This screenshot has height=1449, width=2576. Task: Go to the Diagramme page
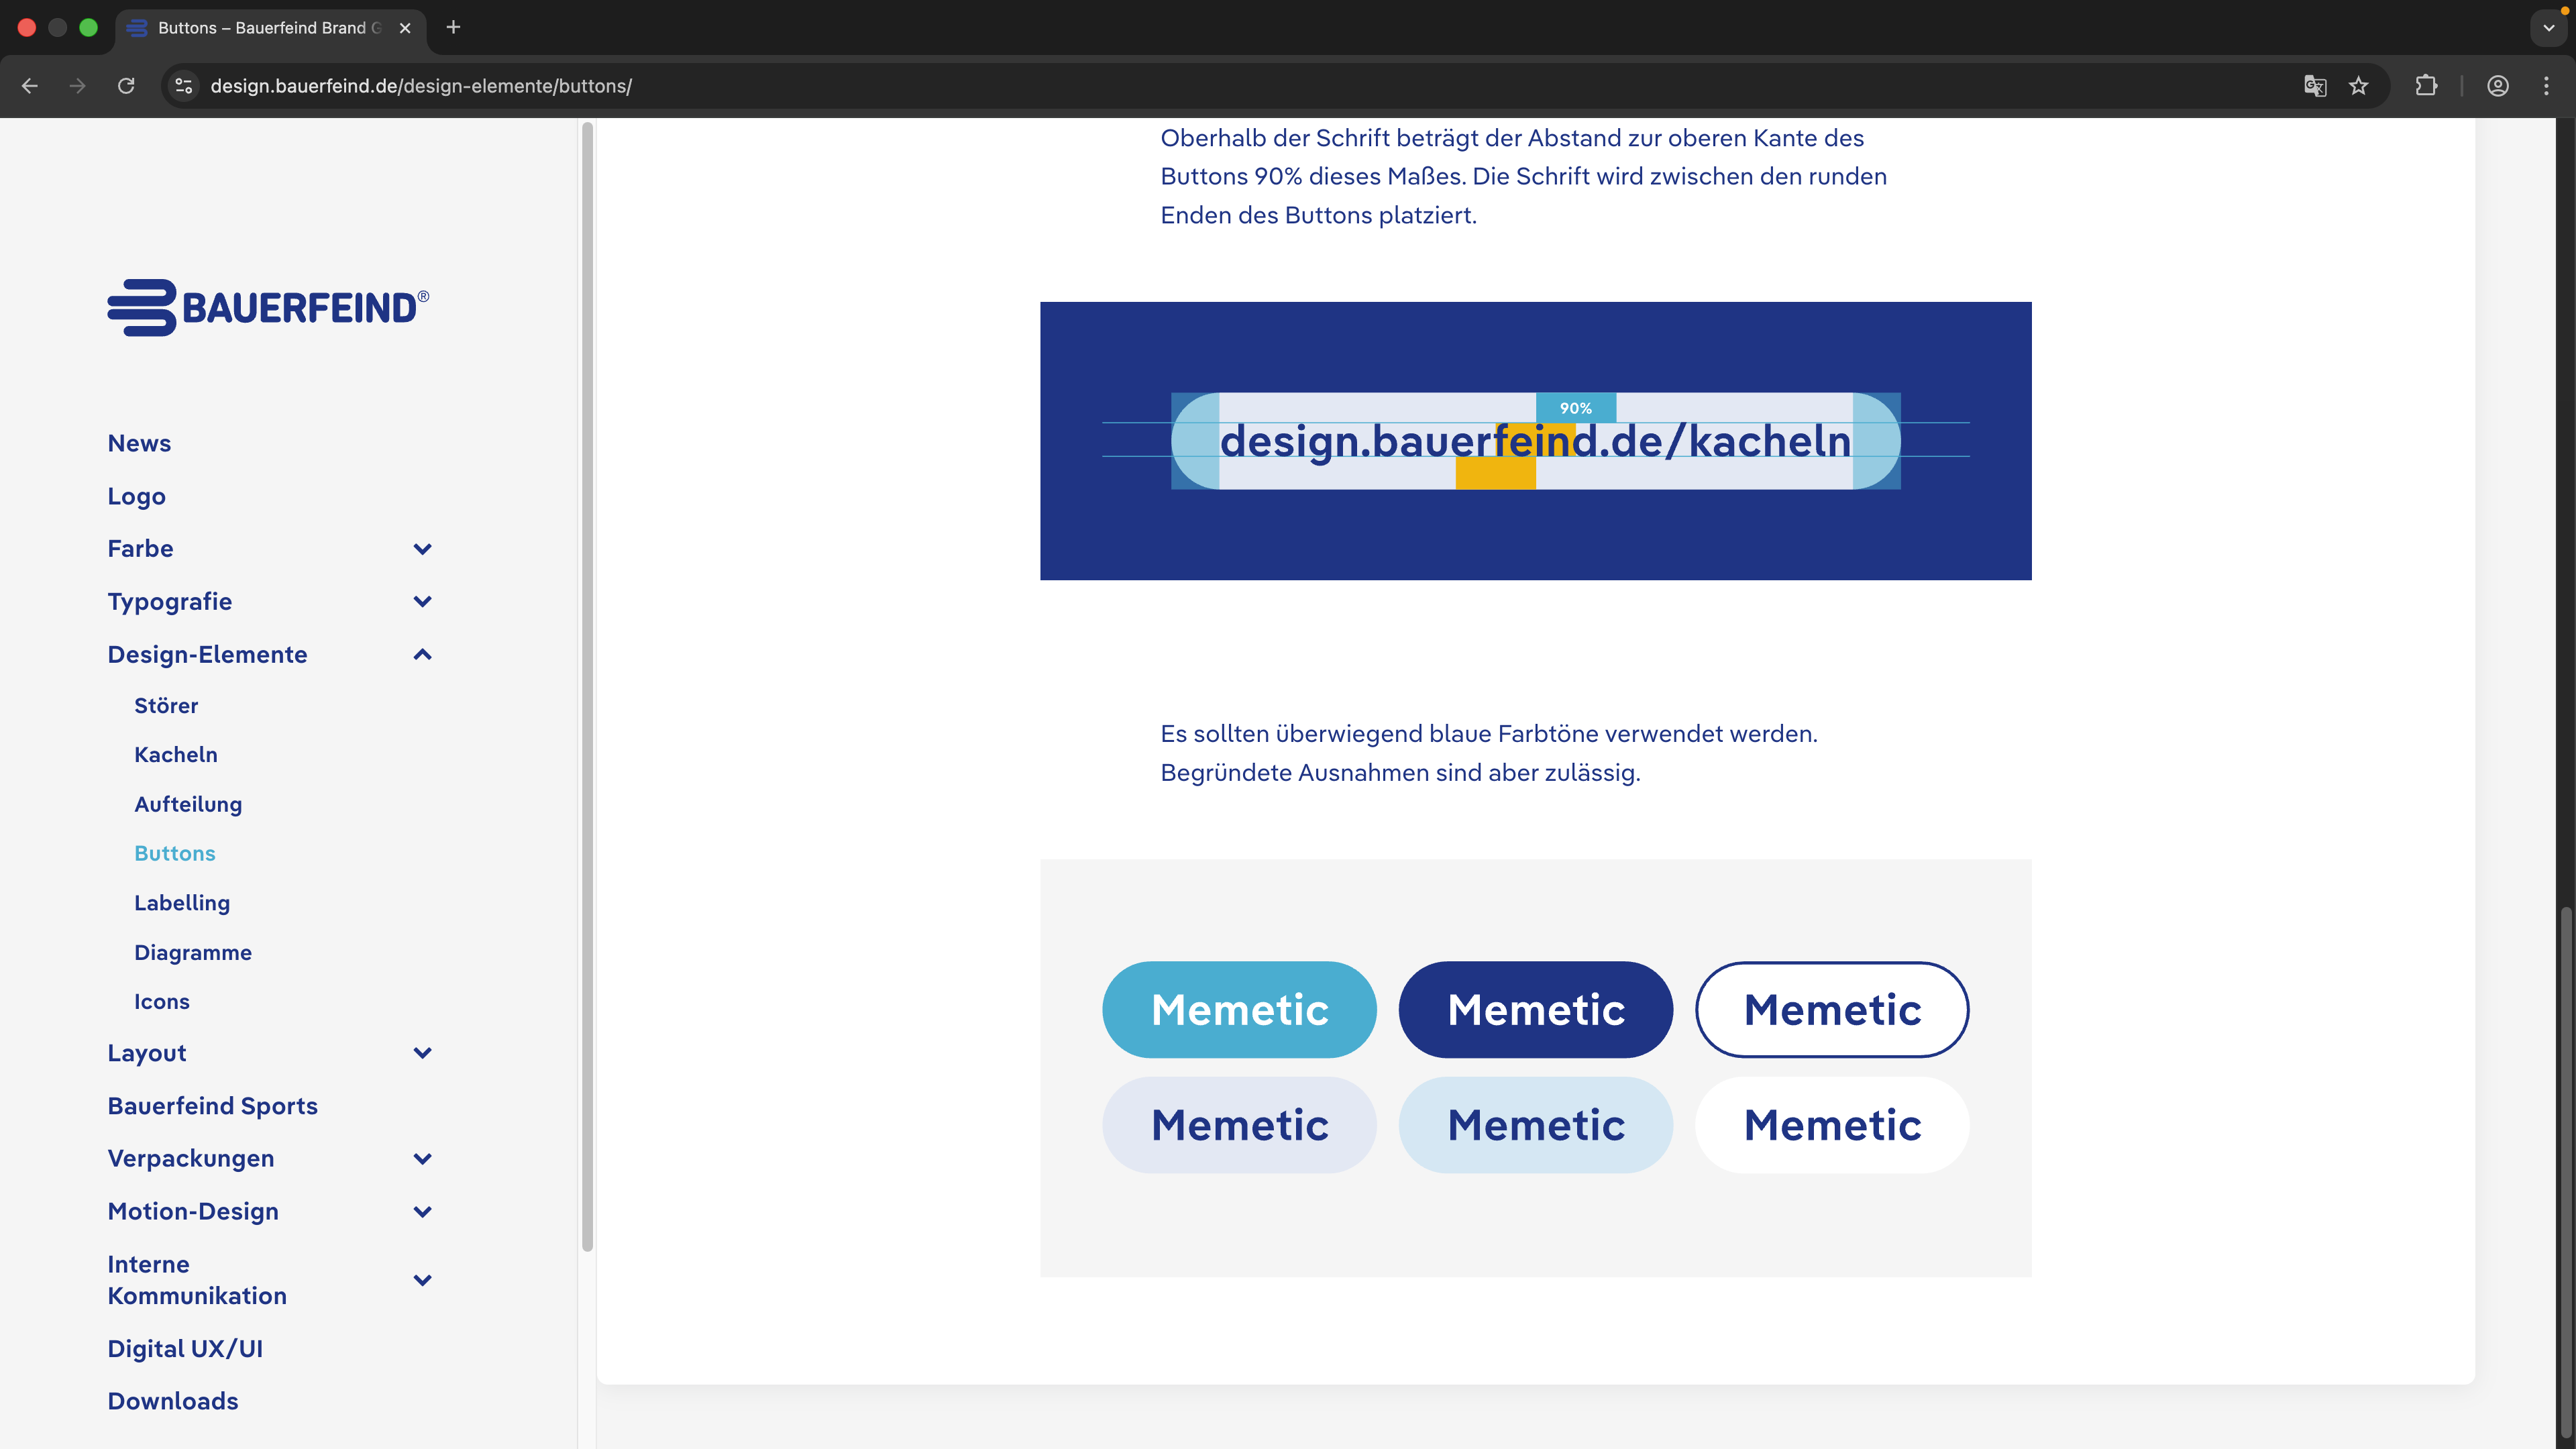point(193,953)
